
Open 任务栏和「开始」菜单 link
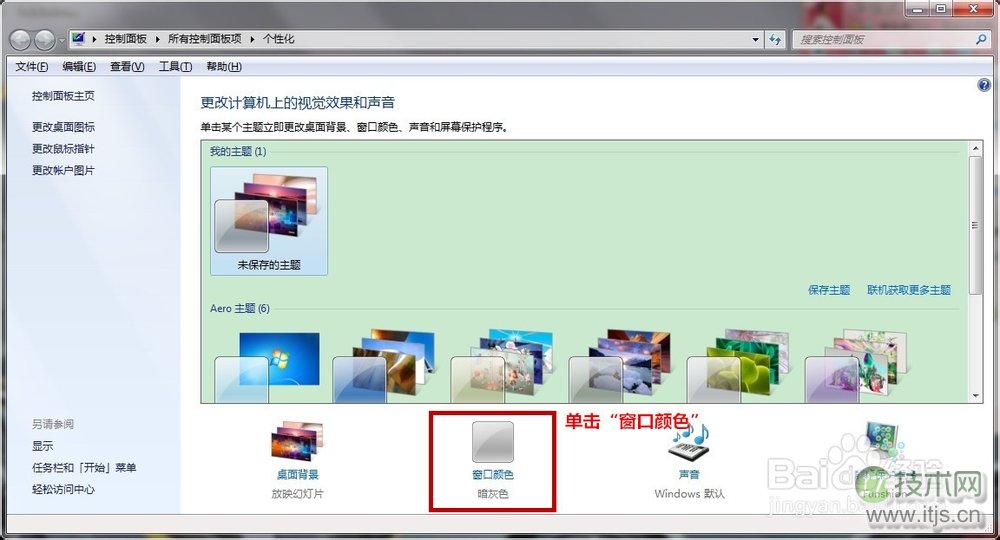tap(84, 467)
